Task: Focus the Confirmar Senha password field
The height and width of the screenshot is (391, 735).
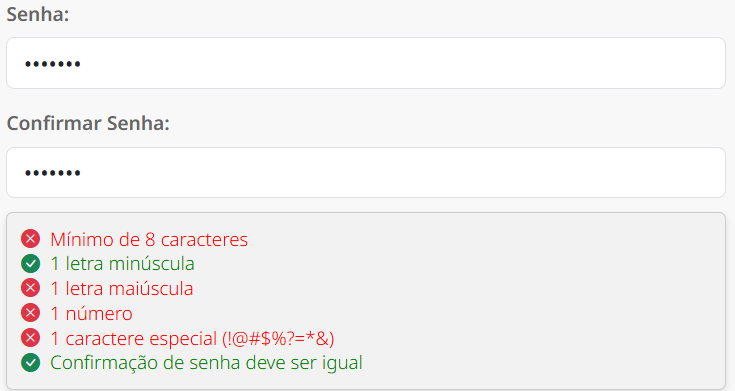Action: (366, 173)
